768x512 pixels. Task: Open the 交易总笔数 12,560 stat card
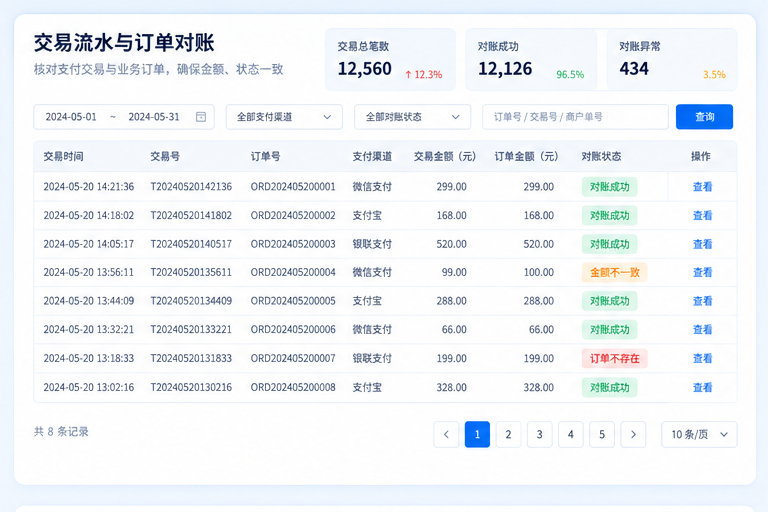pos(390,59)
